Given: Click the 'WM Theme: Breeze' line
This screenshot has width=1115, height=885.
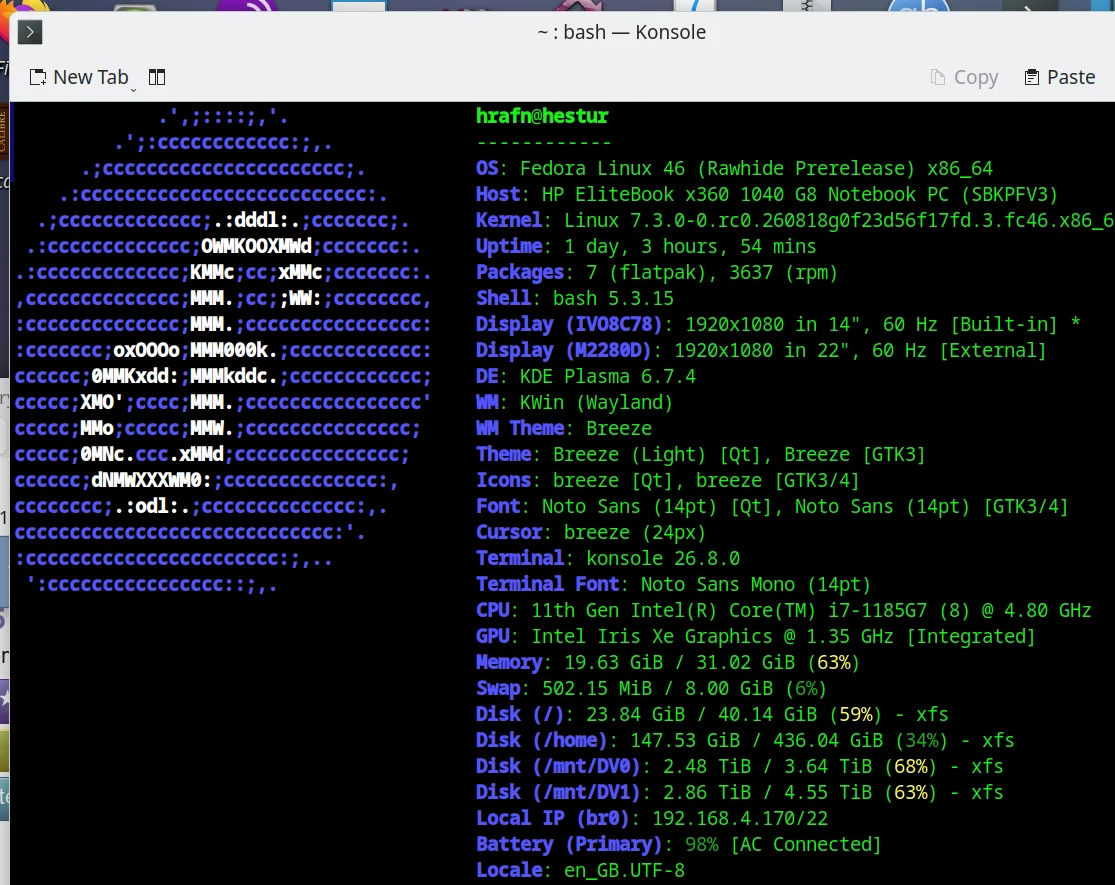Looking at the screenshot, I should pyautogui.click(x=564, y=428).
